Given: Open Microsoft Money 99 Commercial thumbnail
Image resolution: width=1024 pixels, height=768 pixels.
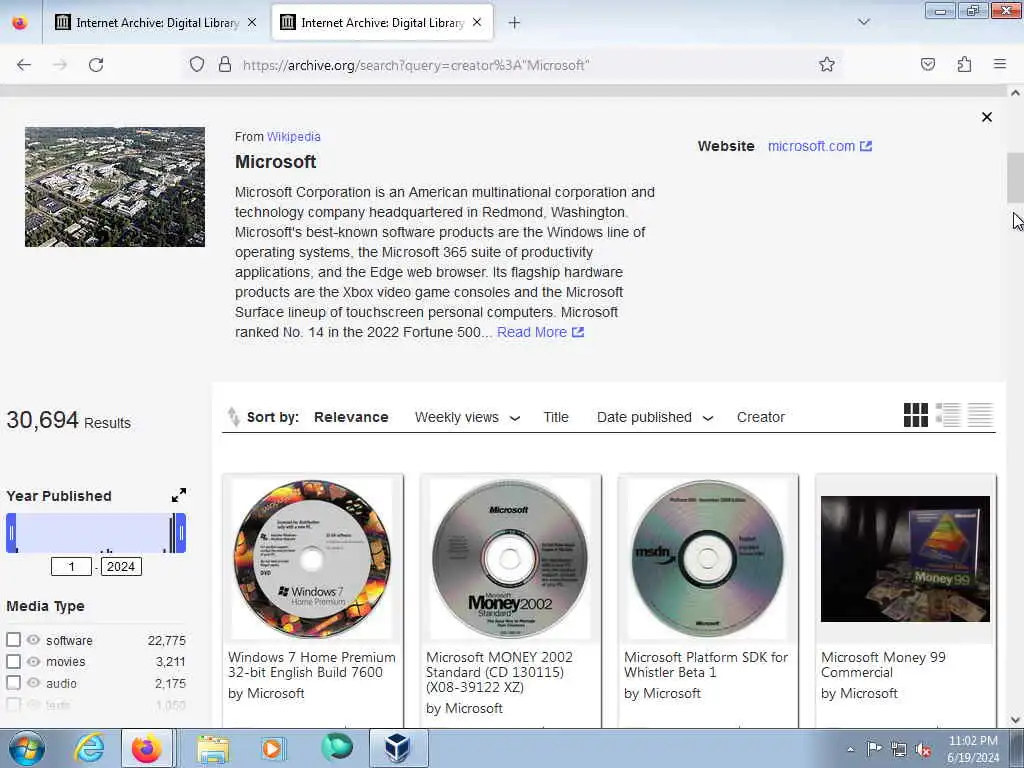Looking at the screenshot, I should click(905, 559).
